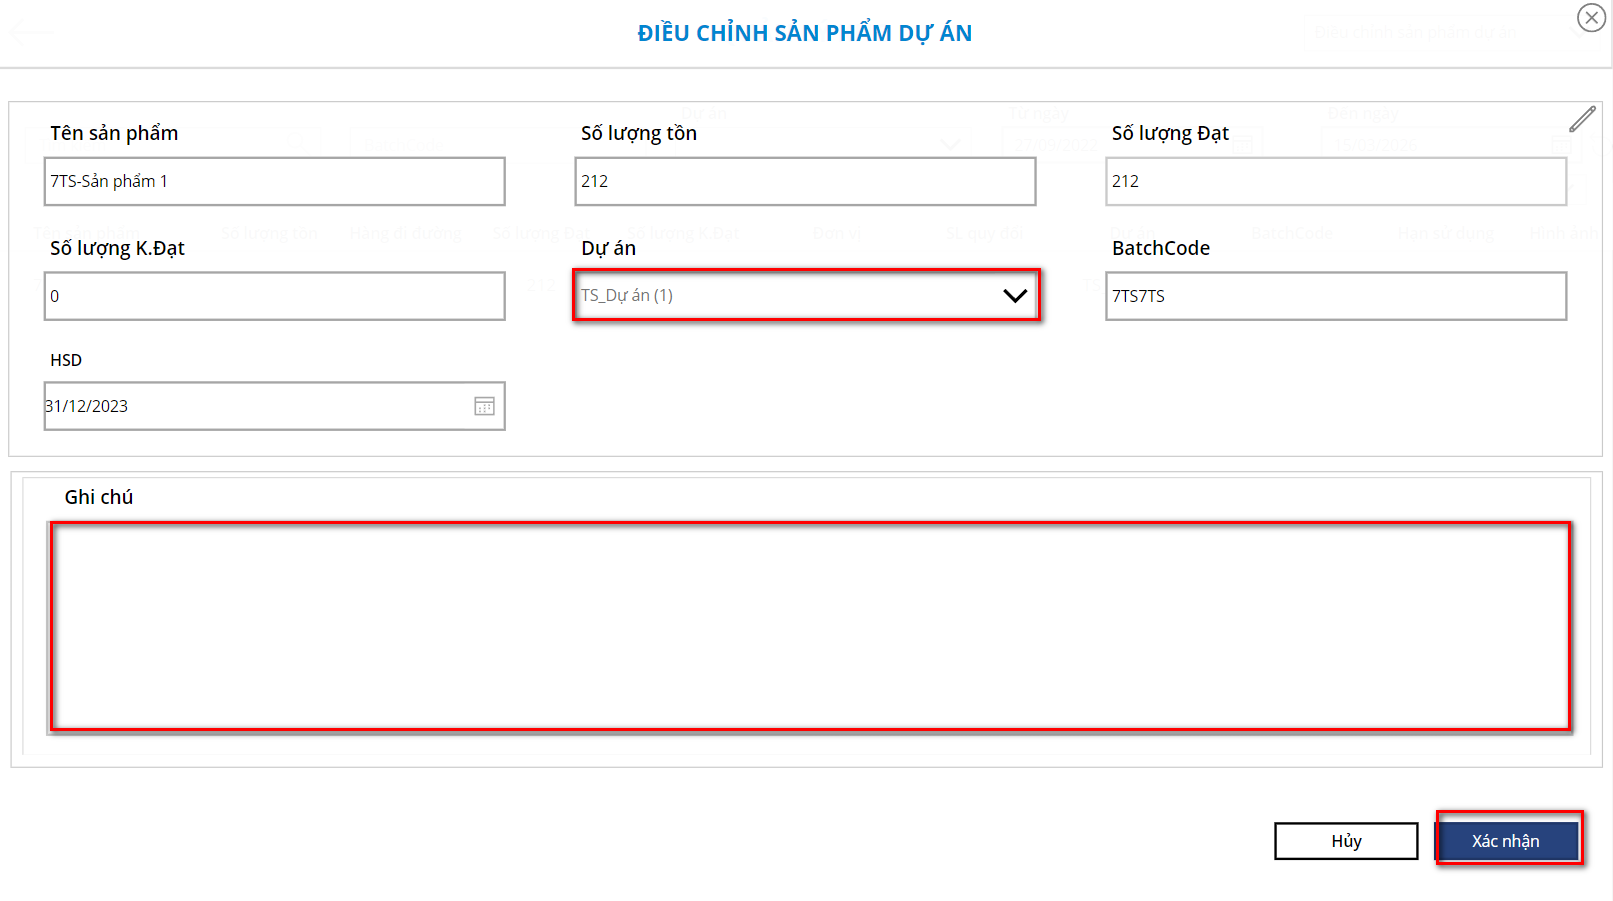The image size is (1613, 901).
Task: Open the HSD calendar picker icon
Action: (x=484, y=406)
